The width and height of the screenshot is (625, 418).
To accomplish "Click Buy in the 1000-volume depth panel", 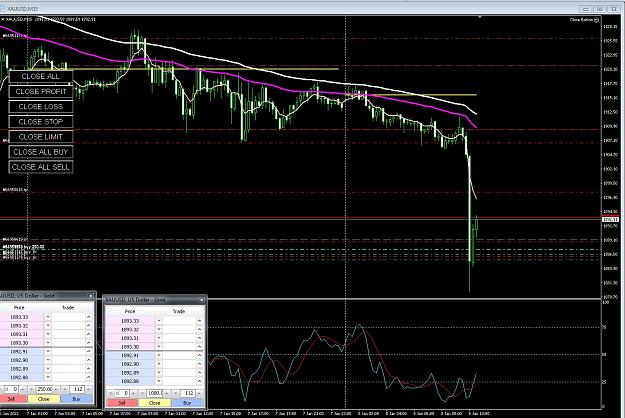I will [x=187, y=403].
